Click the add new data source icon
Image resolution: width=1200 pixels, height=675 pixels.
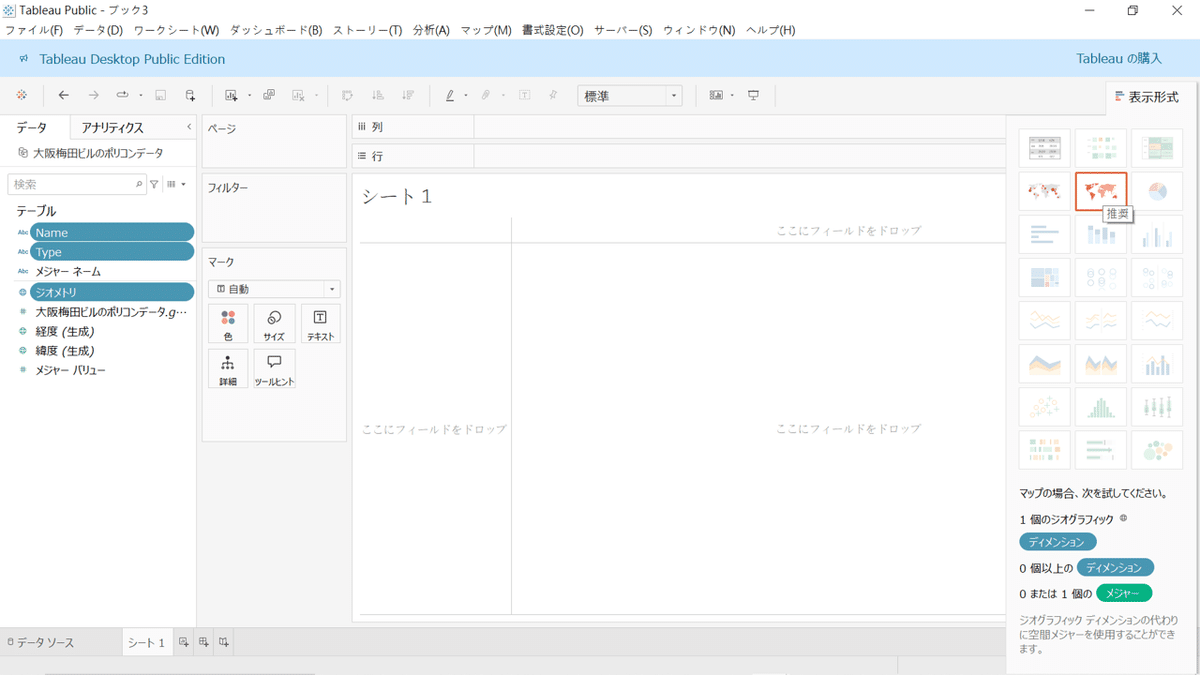[x=190, y=95]
